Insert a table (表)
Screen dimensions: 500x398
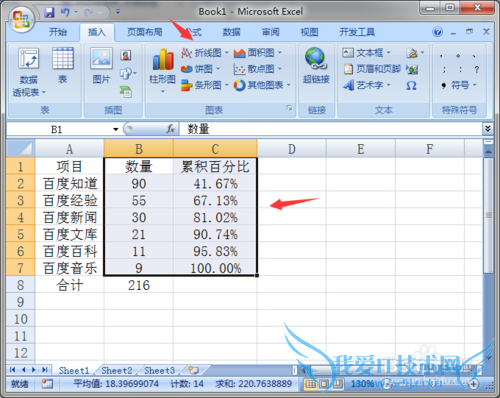click(x=63, y=66)
